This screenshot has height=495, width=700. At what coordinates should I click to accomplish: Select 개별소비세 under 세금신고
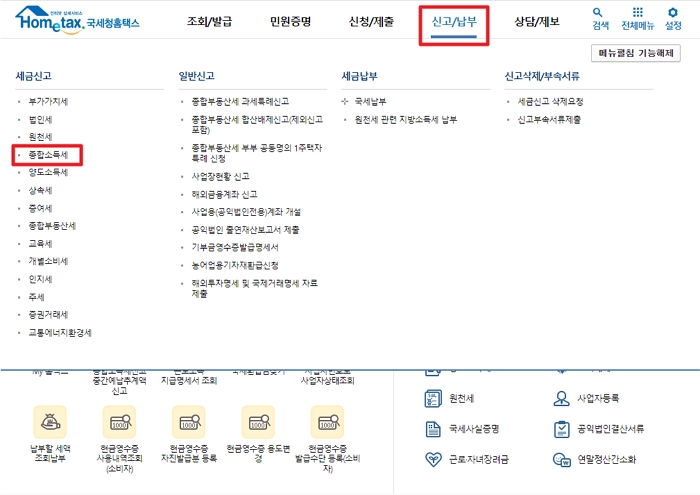pyautogui.click(x=48, y=261)
